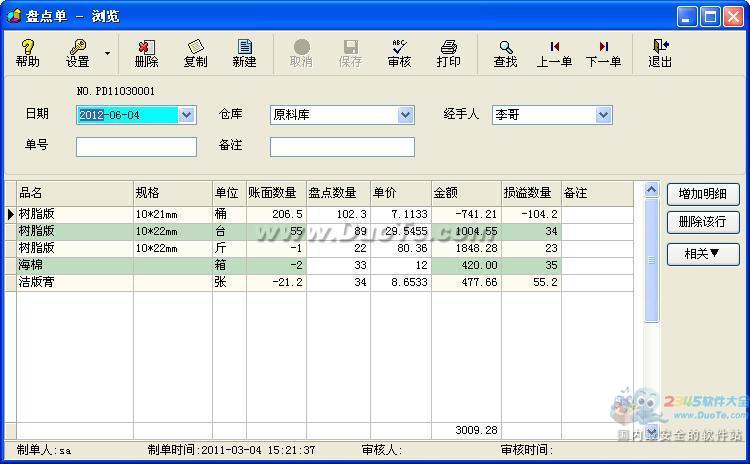Open the 经手人 handler dropdown

tap(603, 115)
